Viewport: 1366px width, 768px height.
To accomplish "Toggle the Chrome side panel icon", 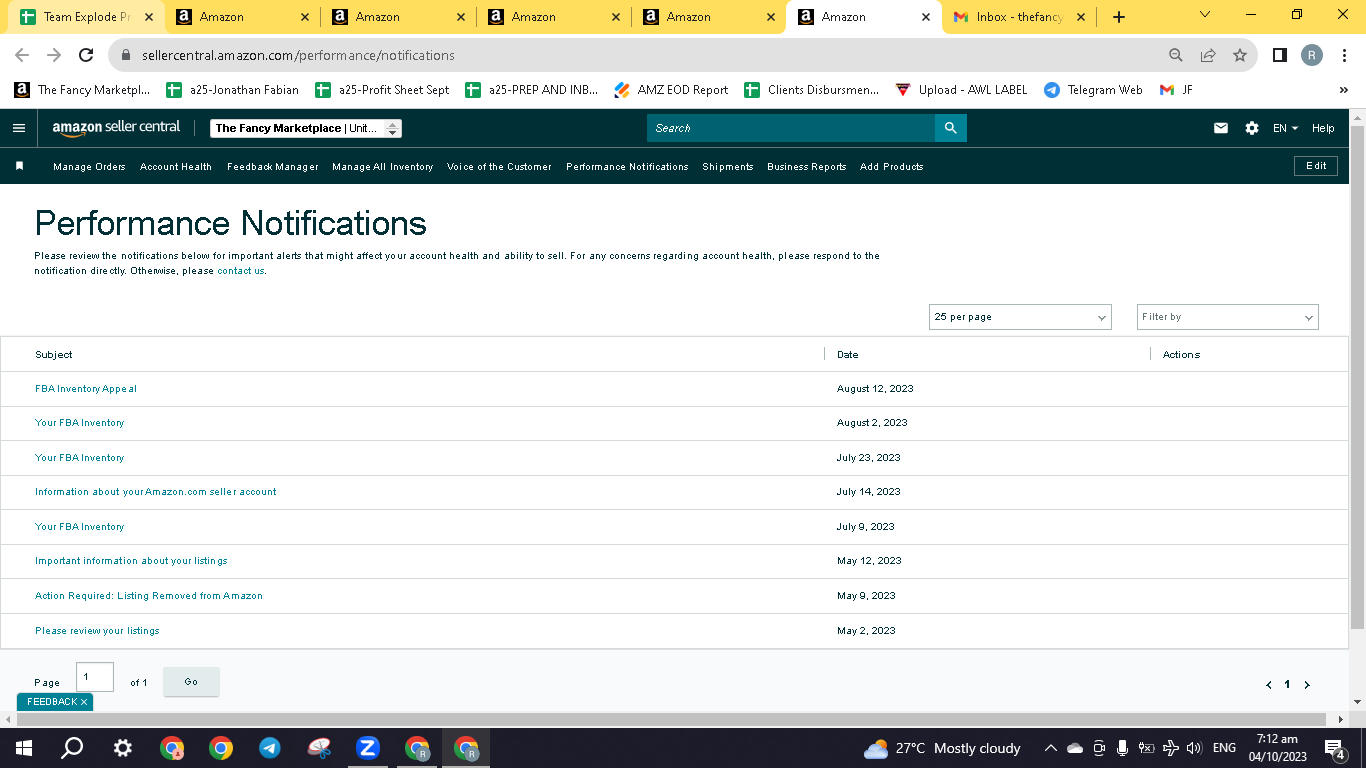I will click(1279, 56).
